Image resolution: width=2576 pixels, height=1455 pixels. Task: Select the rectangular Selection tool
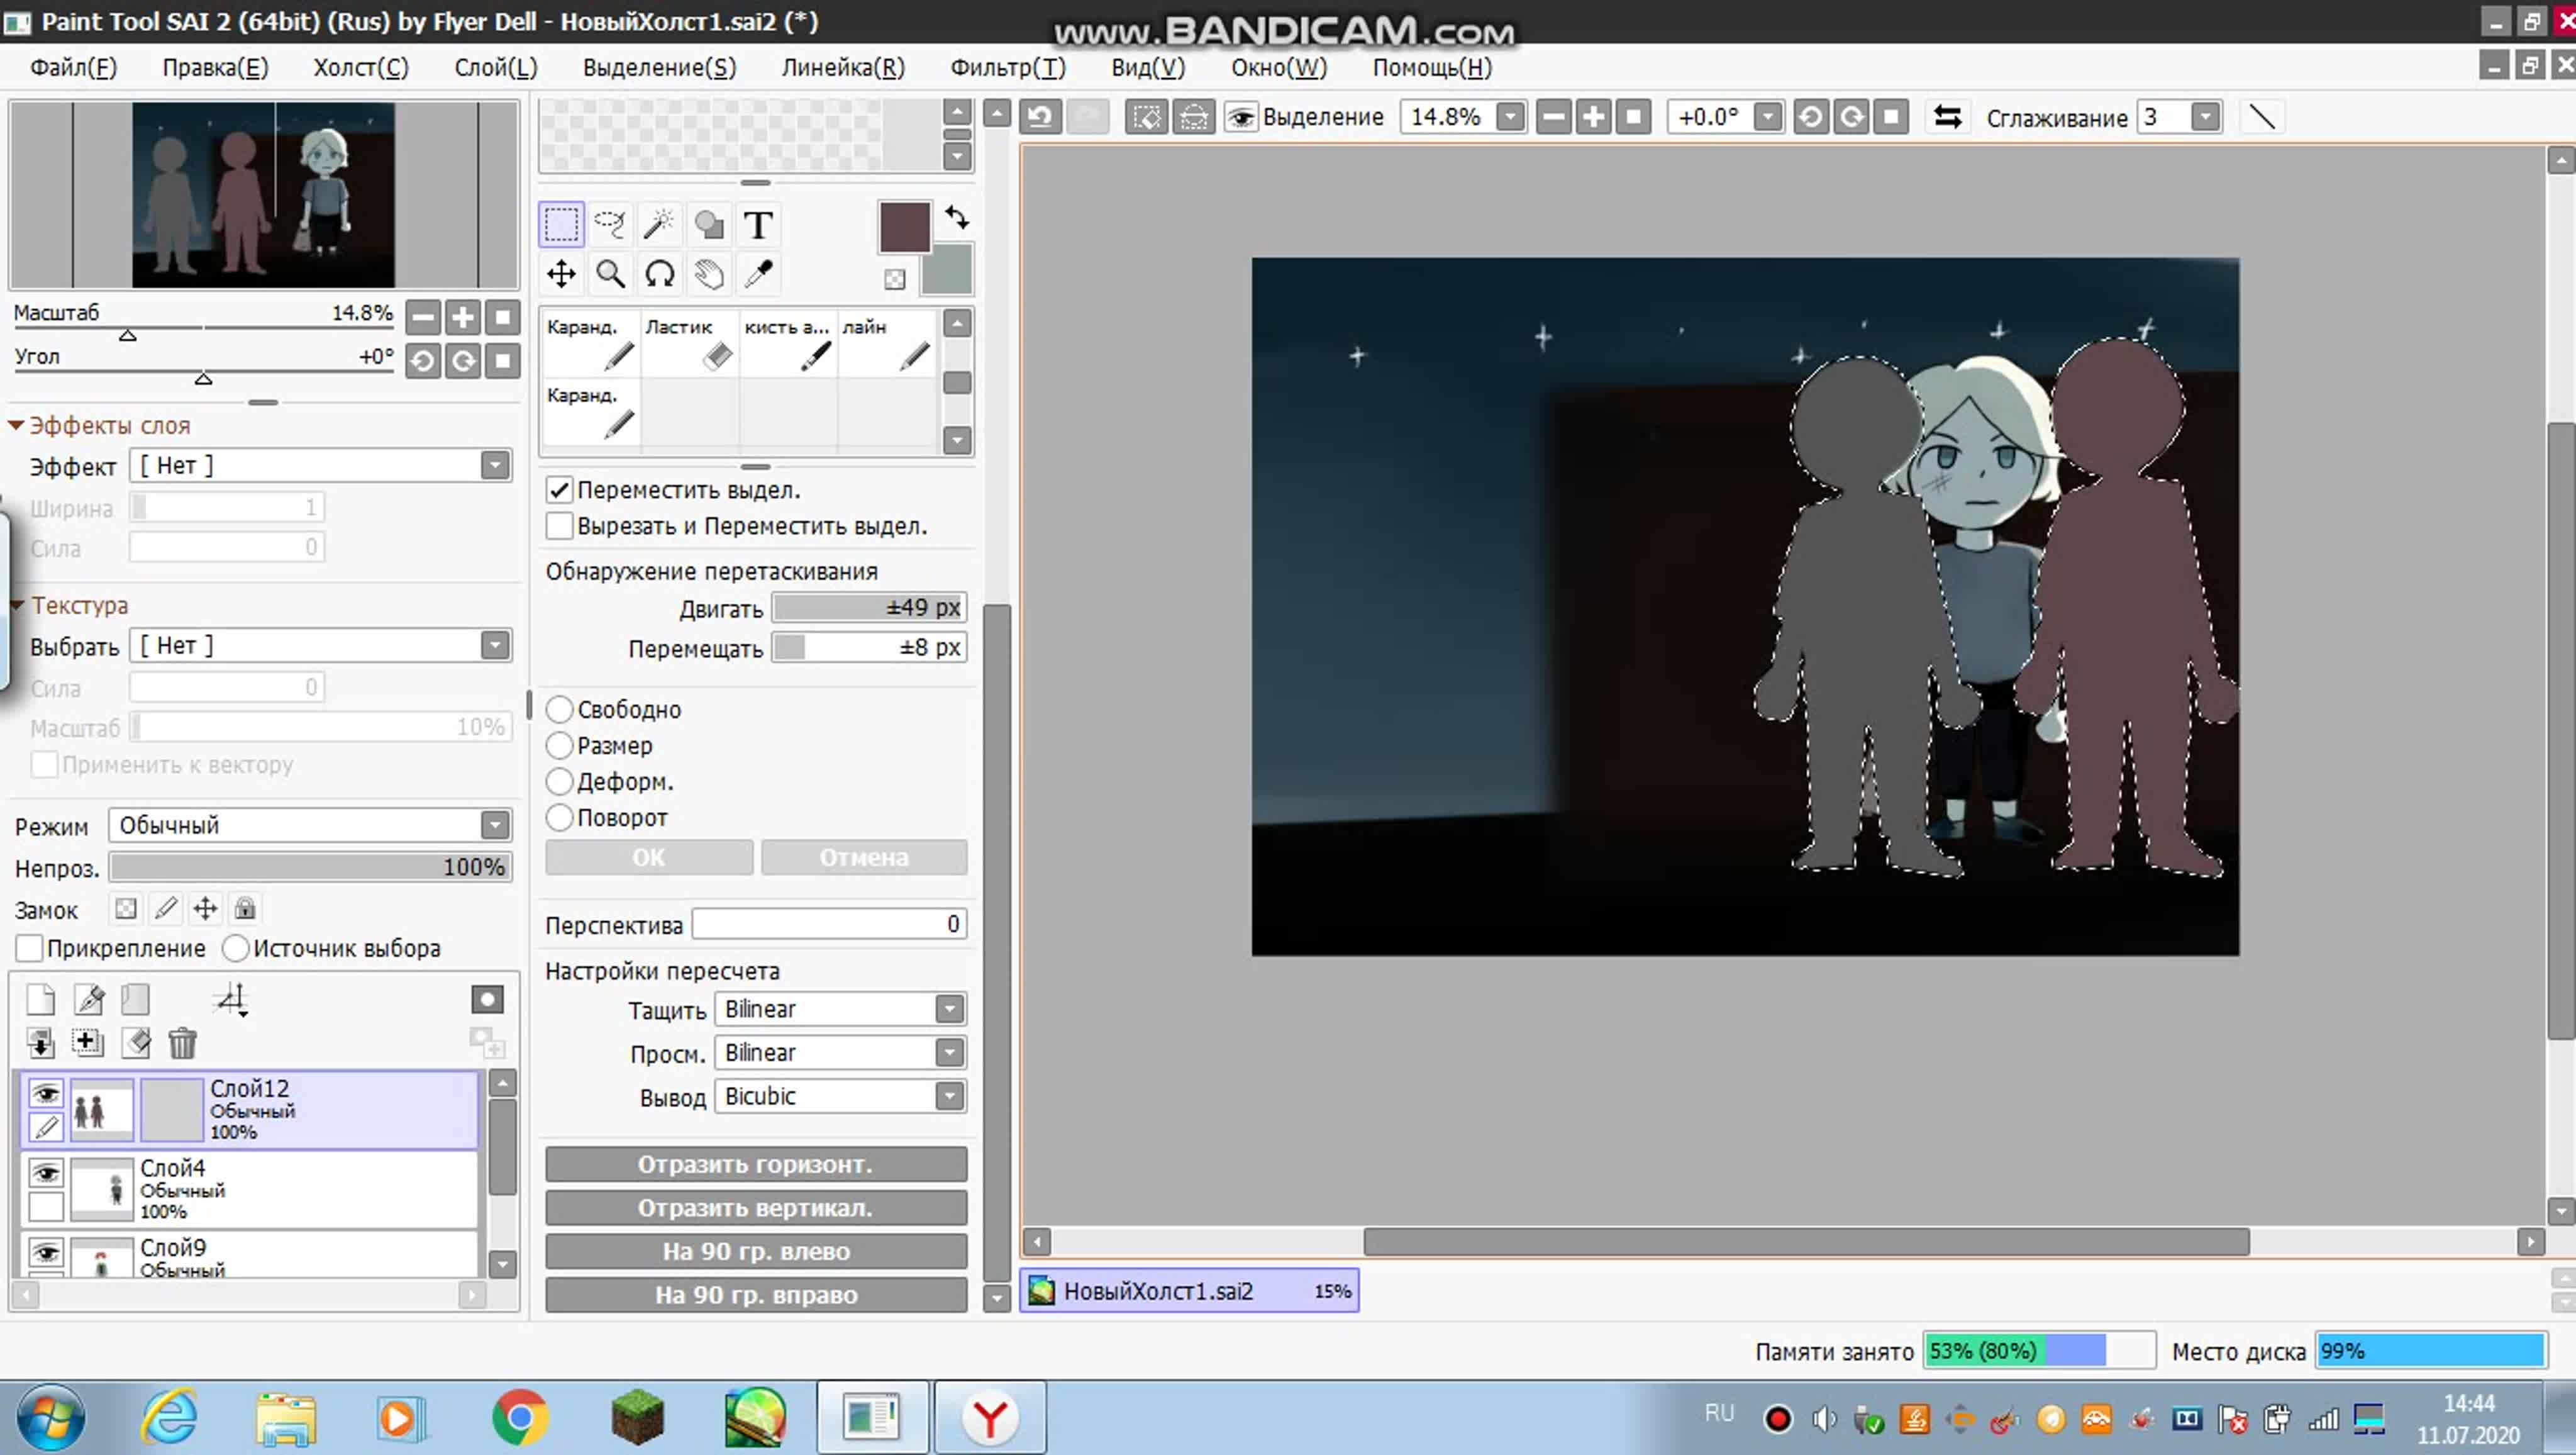click(561, 224)
